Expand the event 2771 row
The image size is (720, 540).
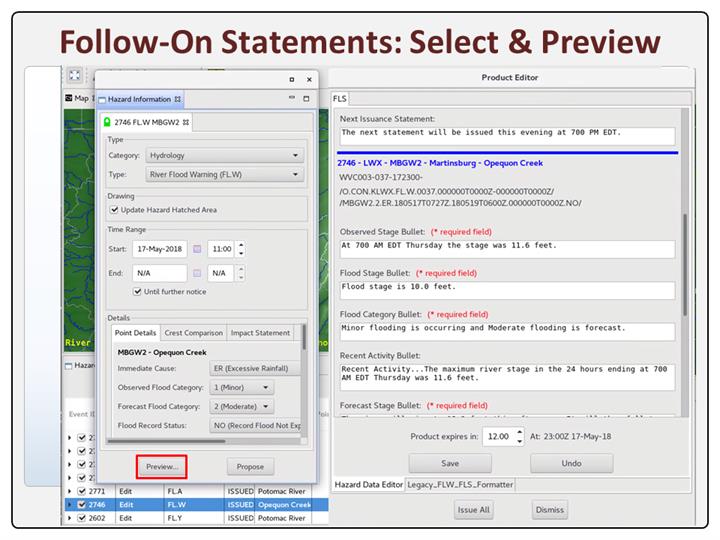tap(69, 491)
